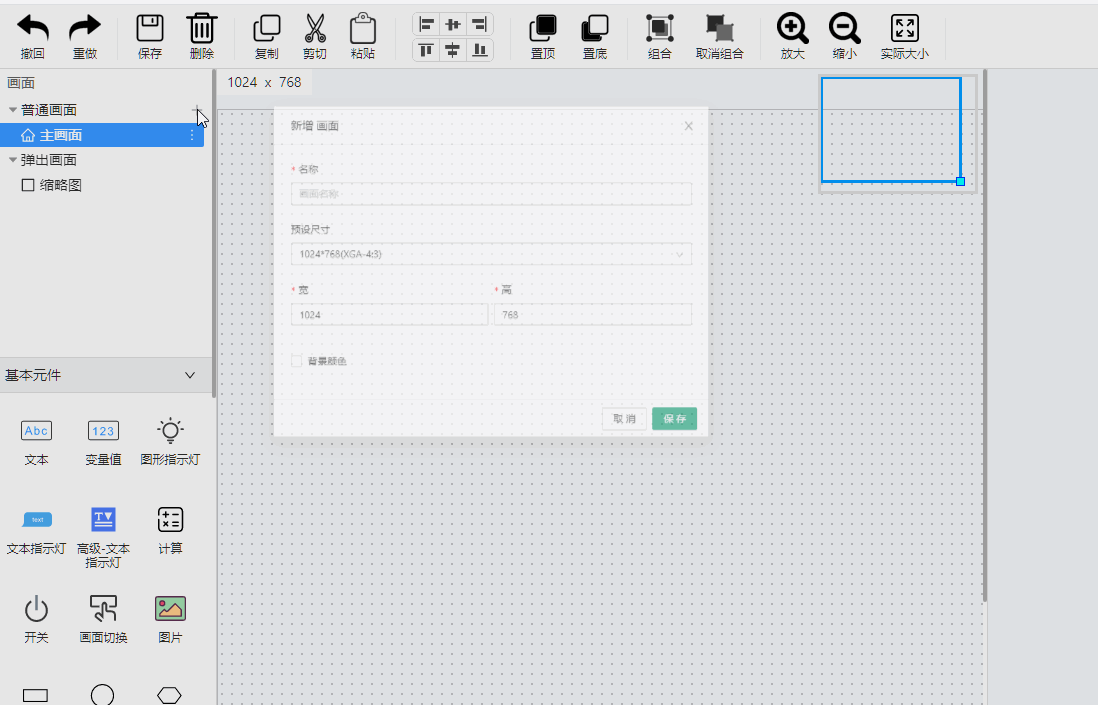The image size is (1098, 705).
Task: Click the name (名称) input field
Action: (490, 194)
